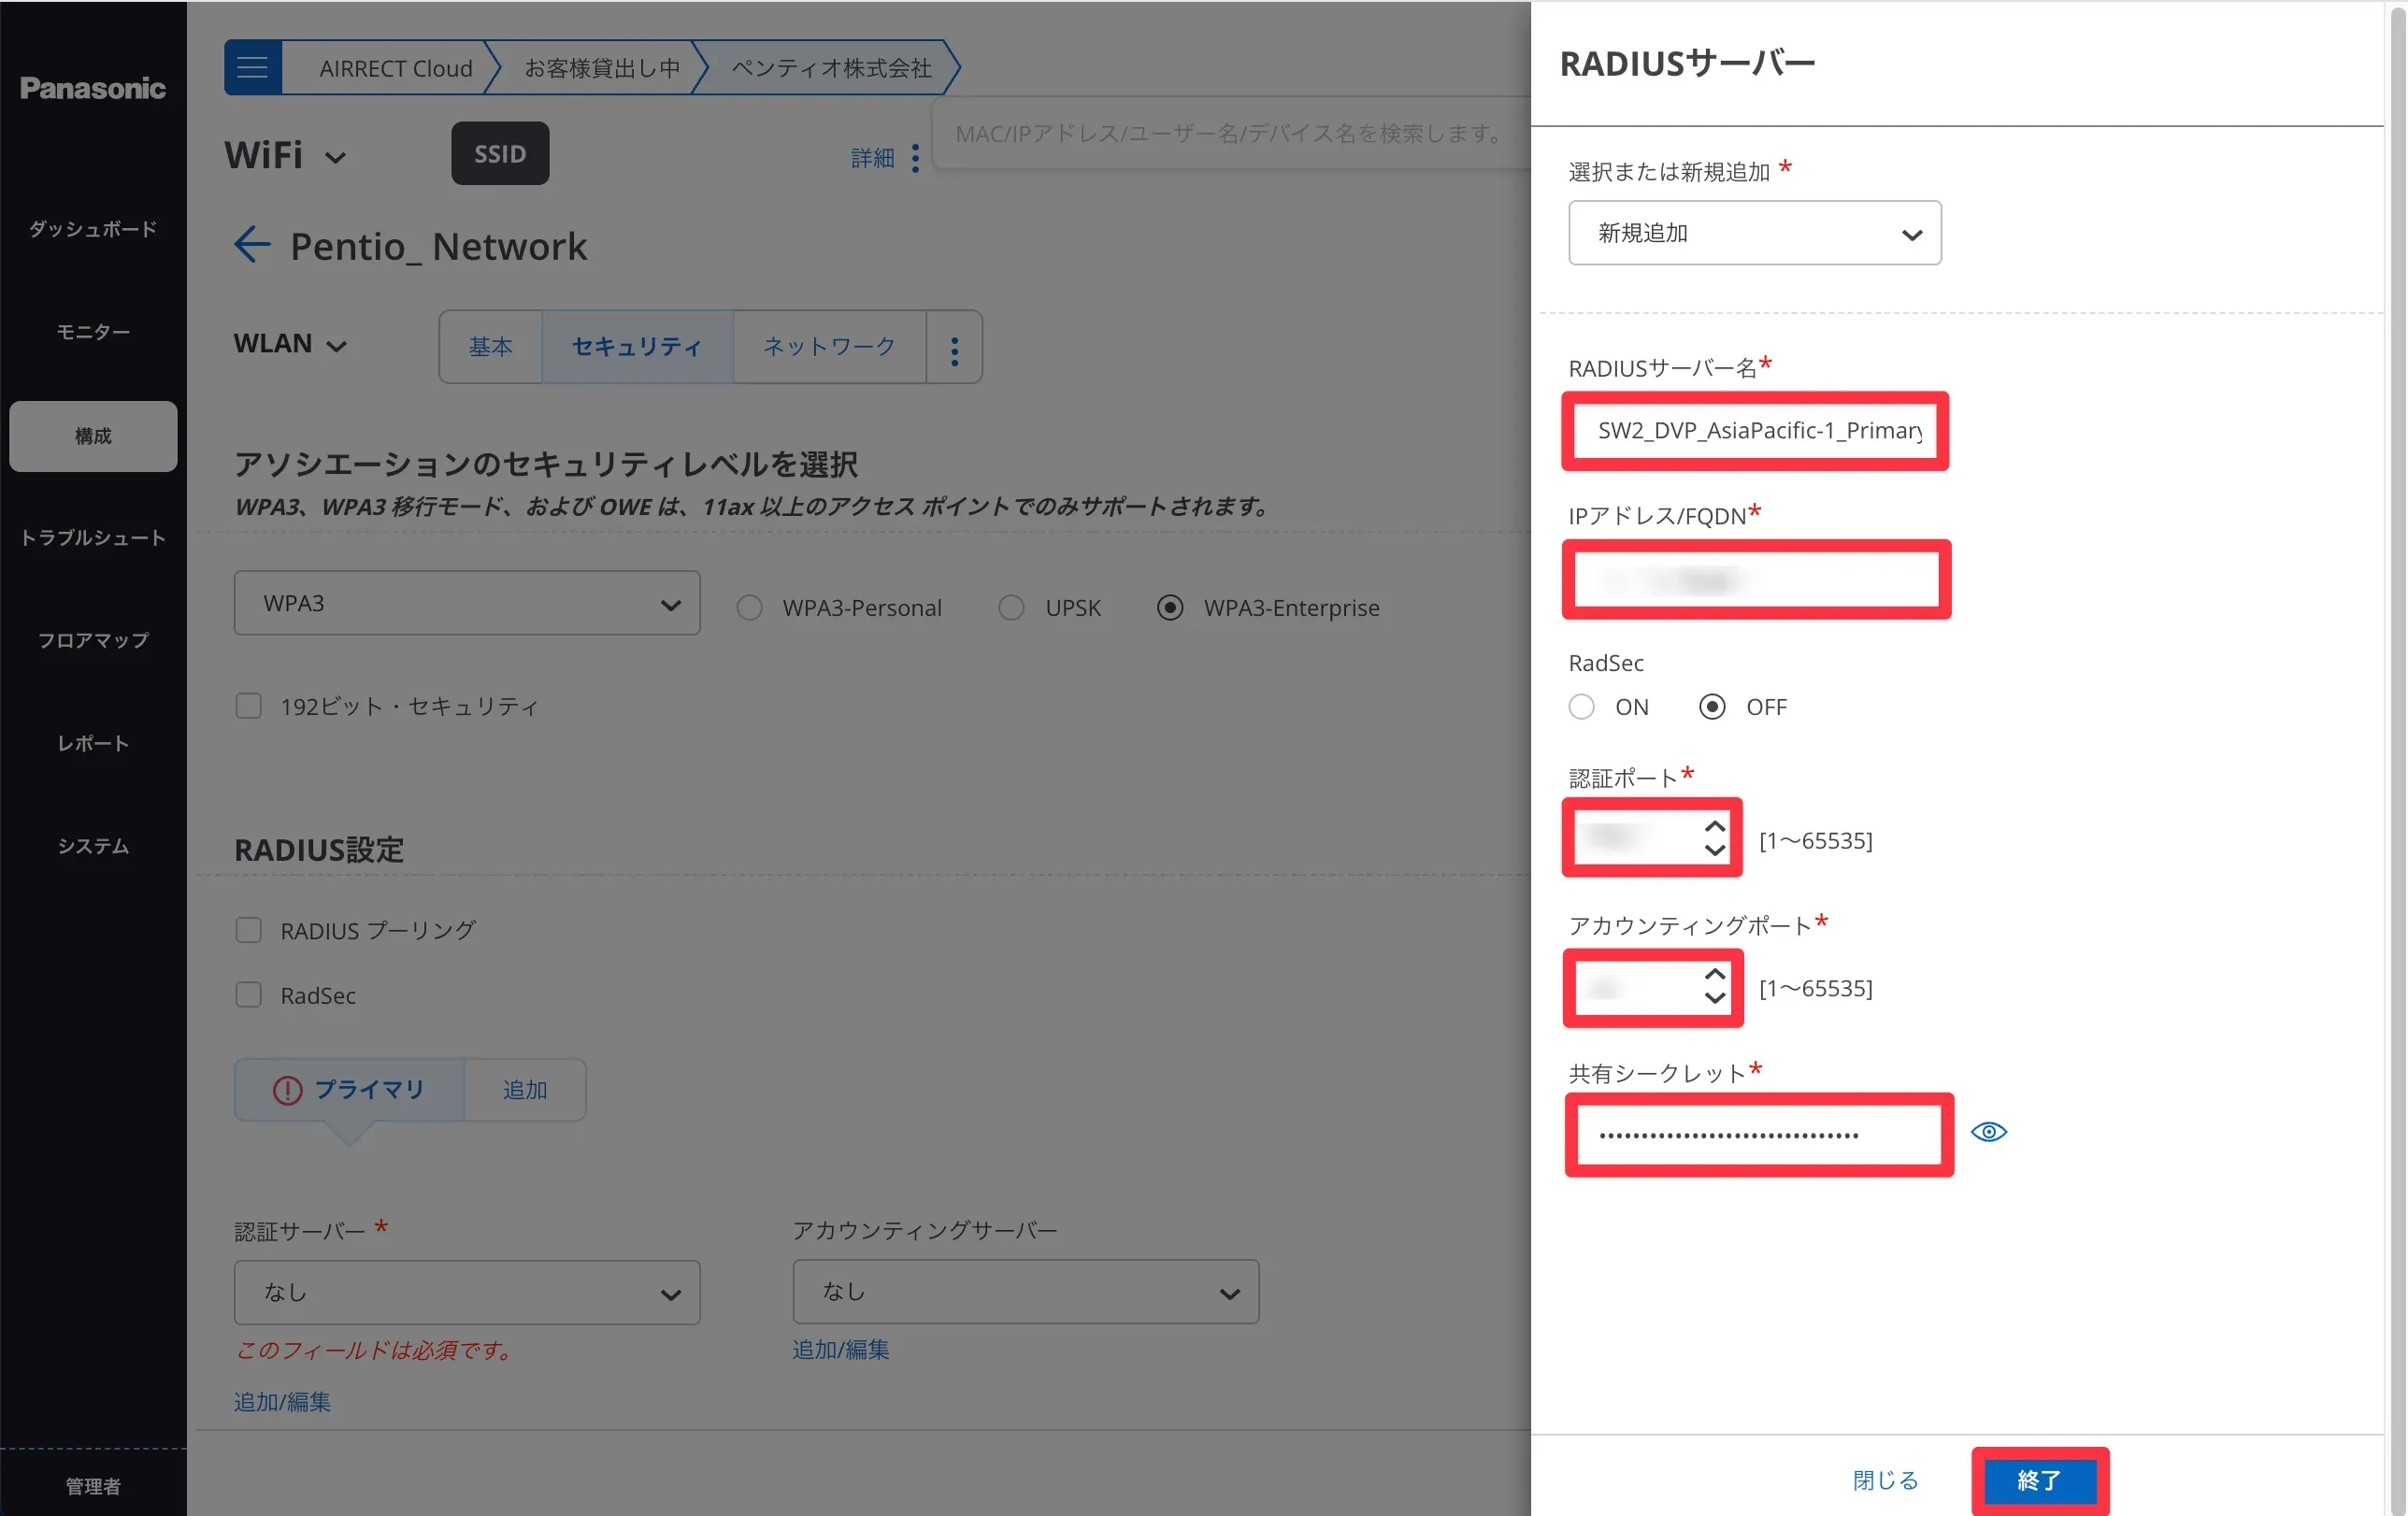Click the warning icon on プライマリ tab

click(287, 1090)
